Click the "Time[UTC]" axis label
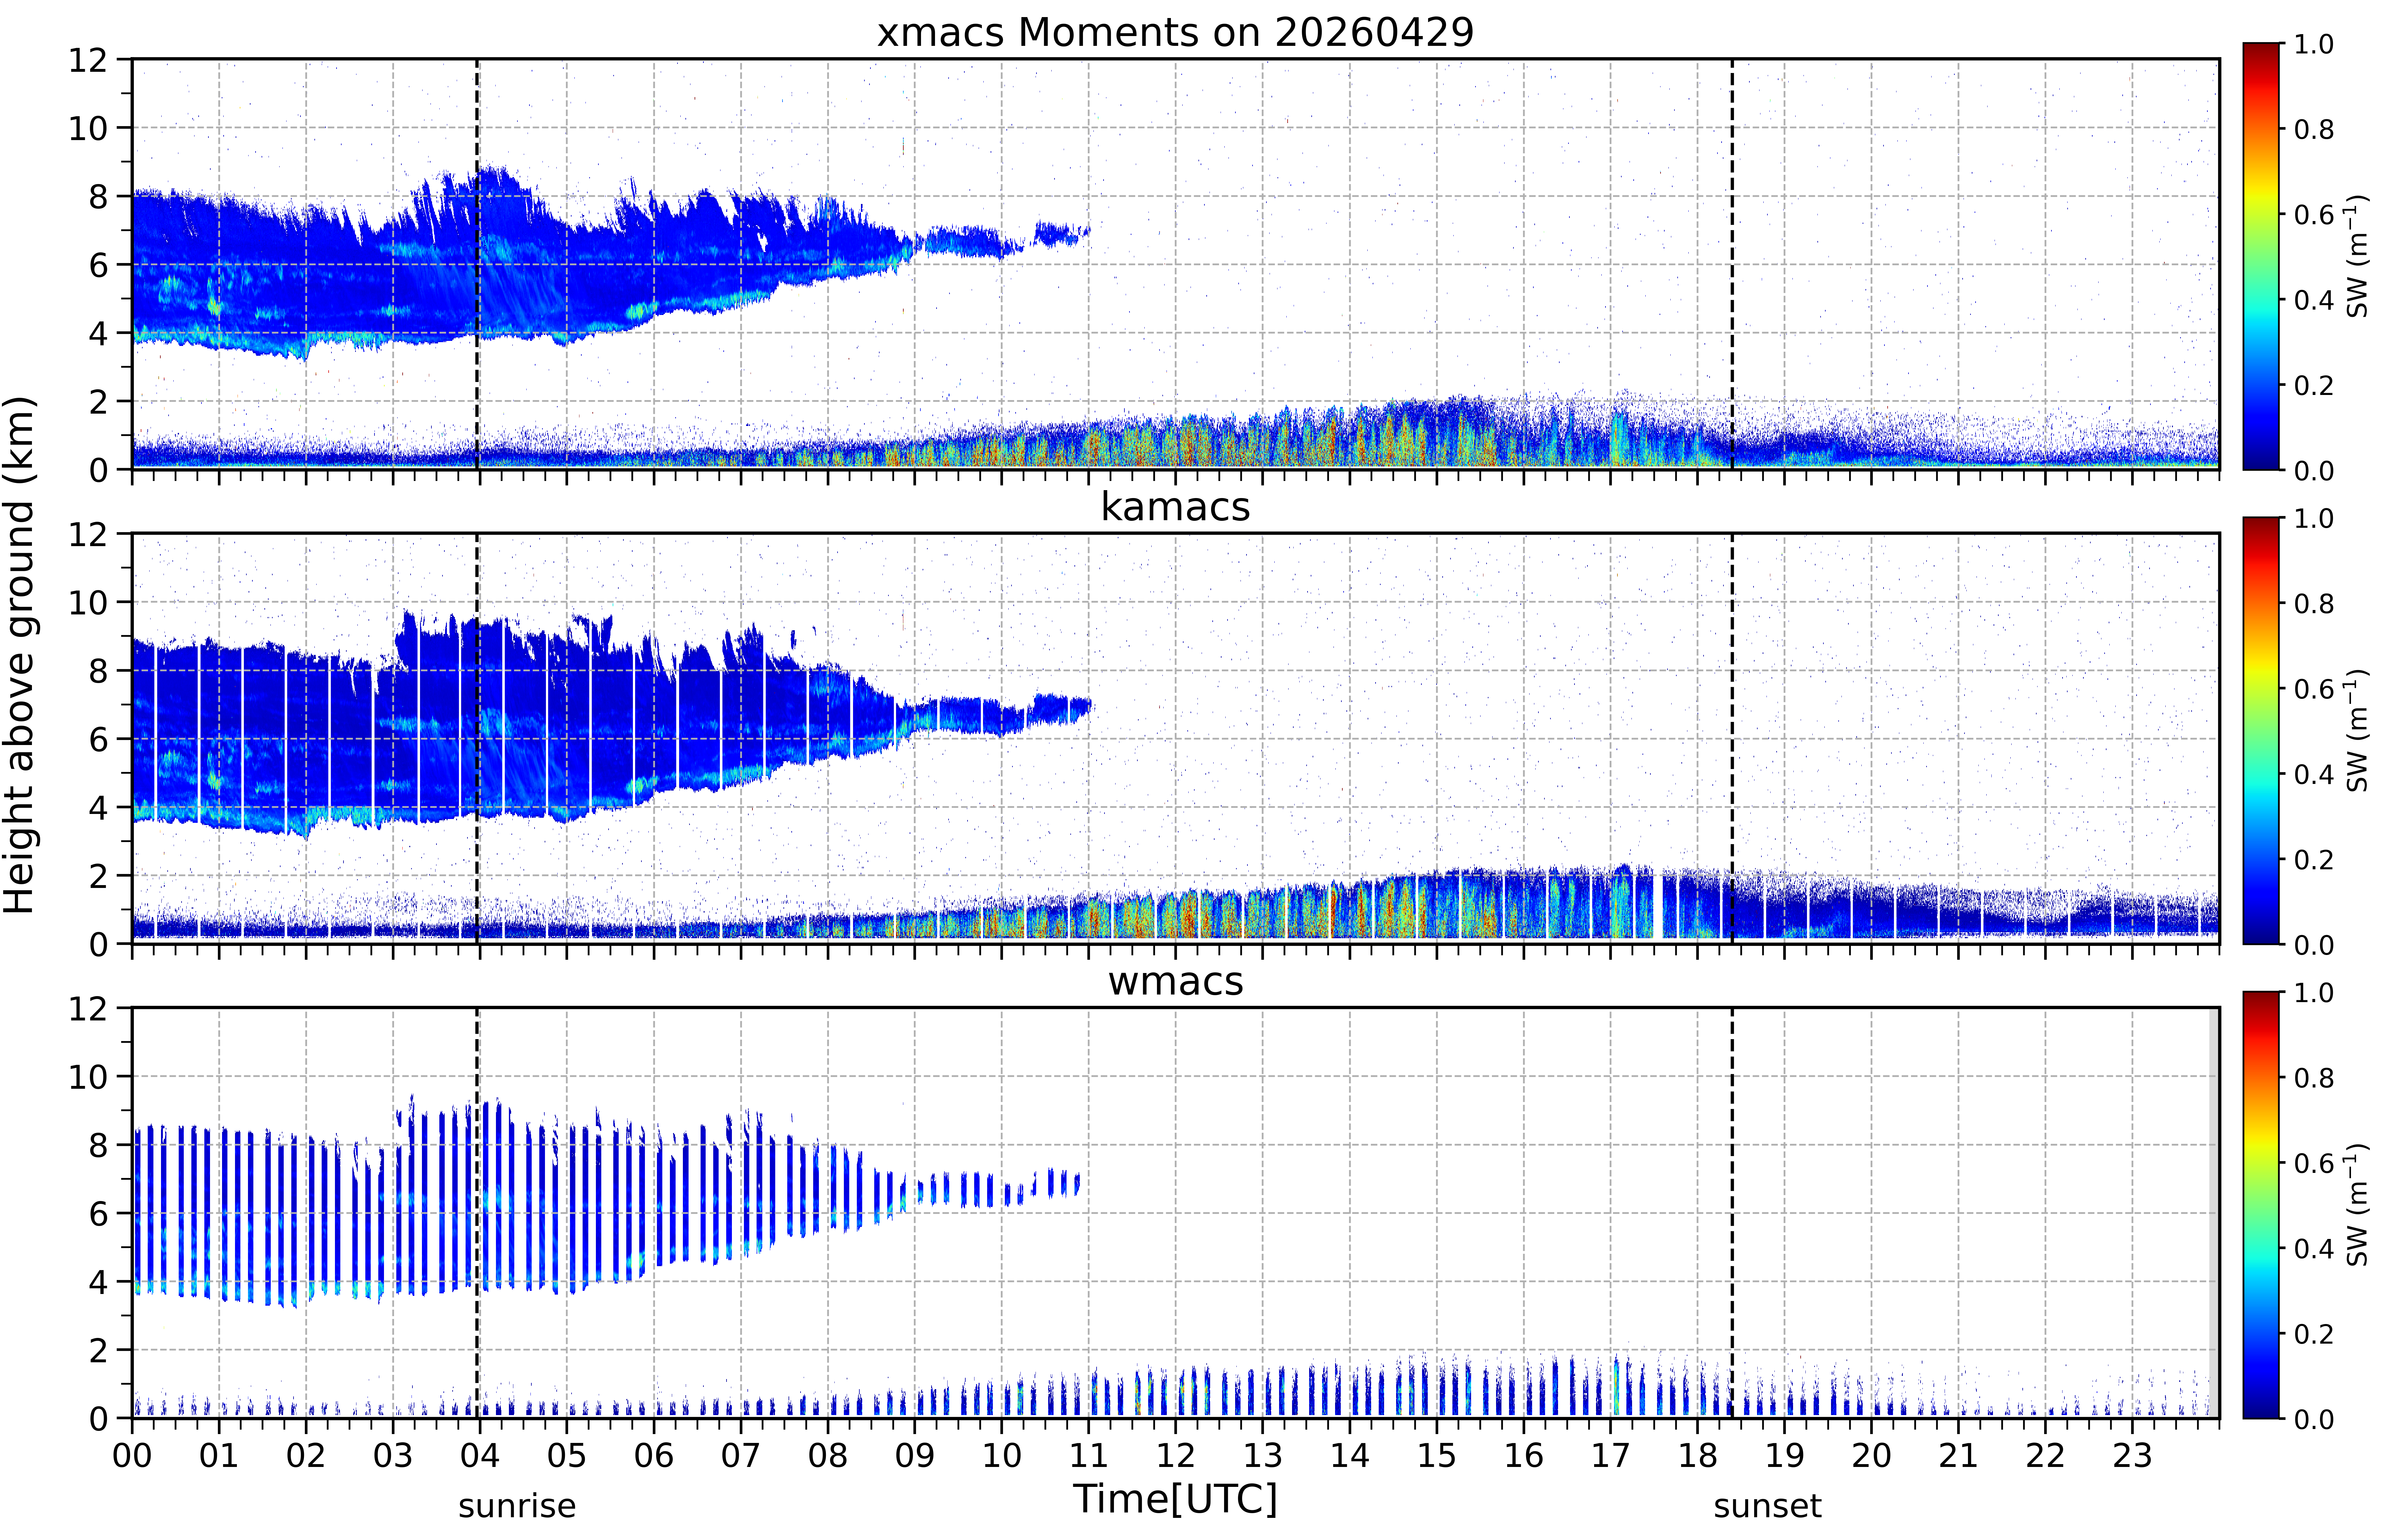The image size is (2388, 1540). (1175, 1499)
